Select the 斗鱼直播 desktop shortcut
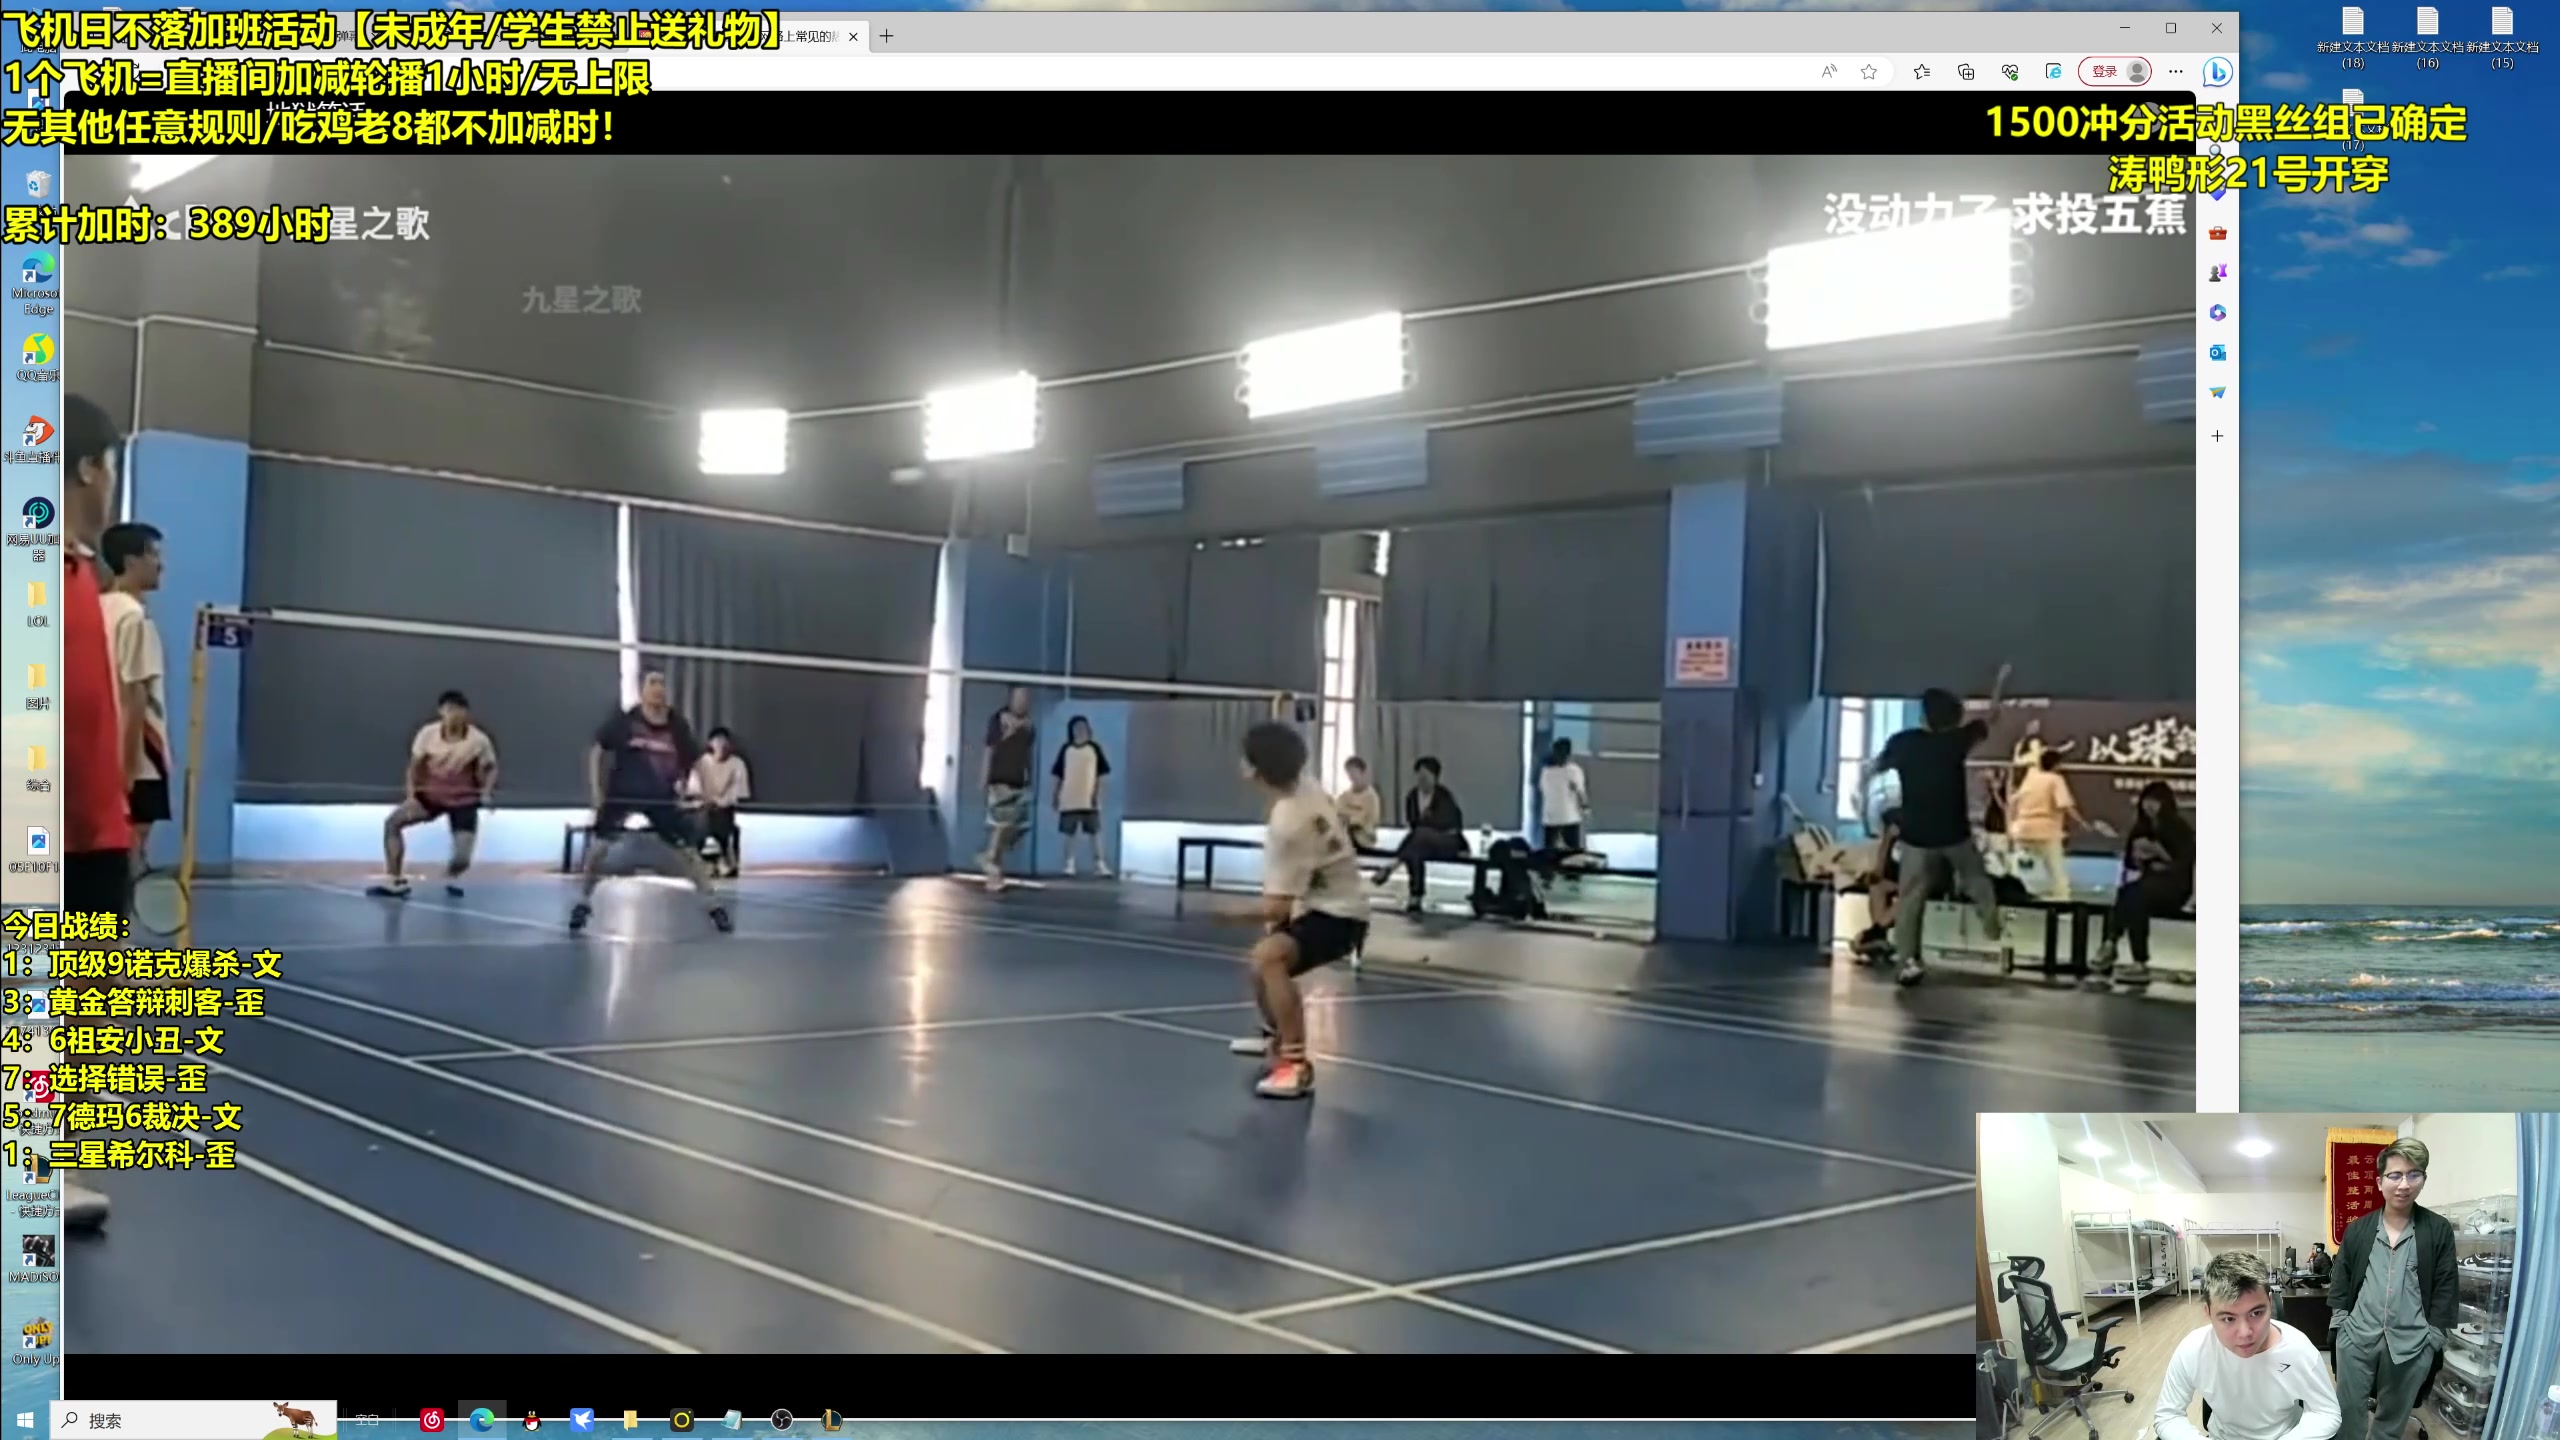2560x1440 pixels. [x=35, y=440]
